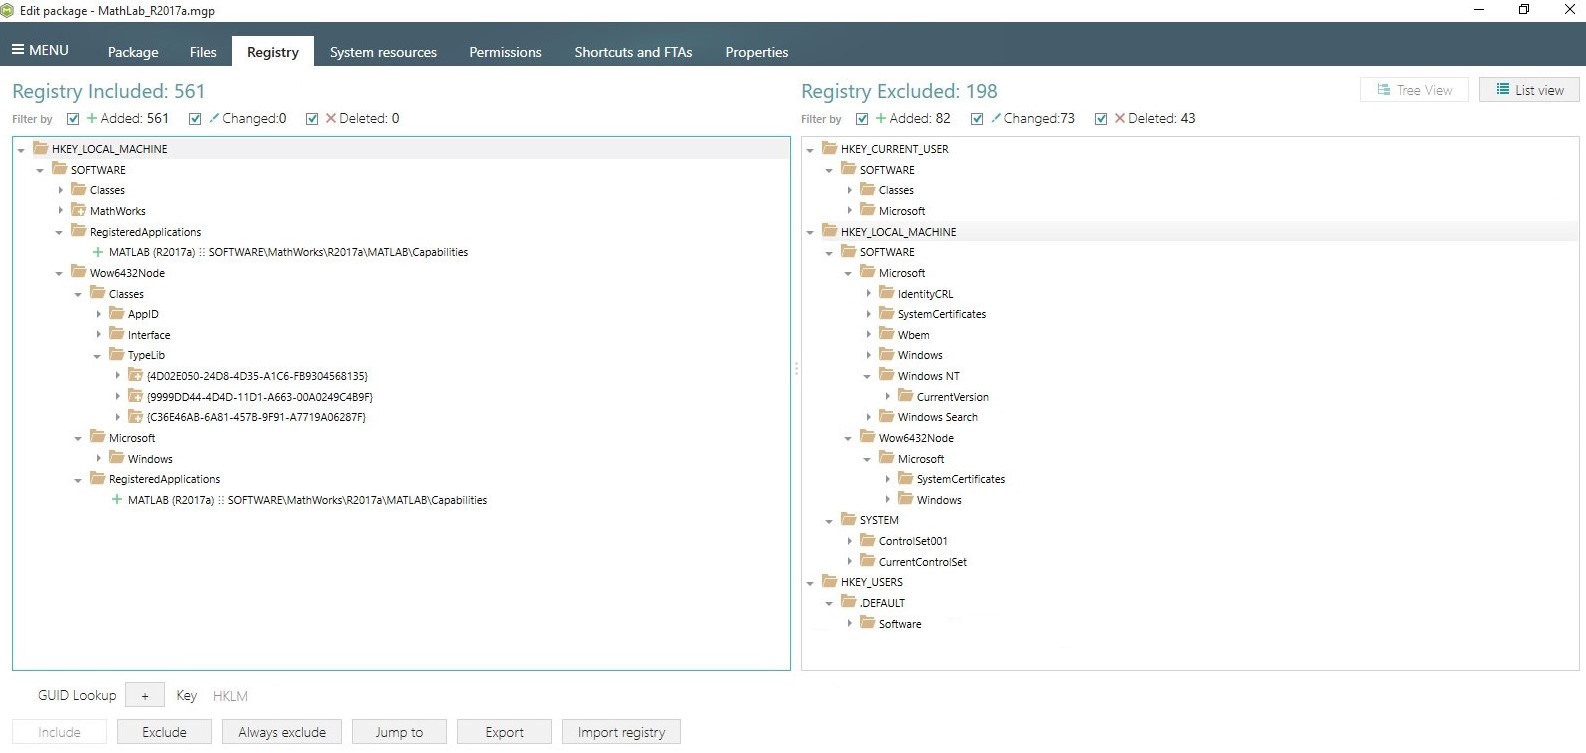Switch to Shortcuts and FTAs tab

tap(633, 52)
